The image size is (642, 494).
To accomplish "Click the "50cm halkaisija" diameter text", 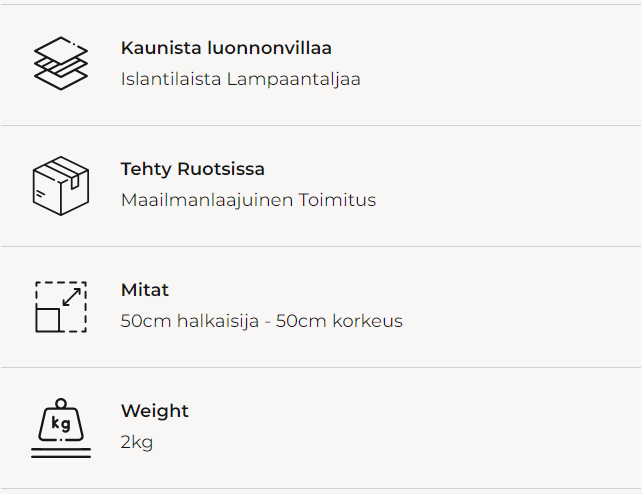I will click(193, 321).
